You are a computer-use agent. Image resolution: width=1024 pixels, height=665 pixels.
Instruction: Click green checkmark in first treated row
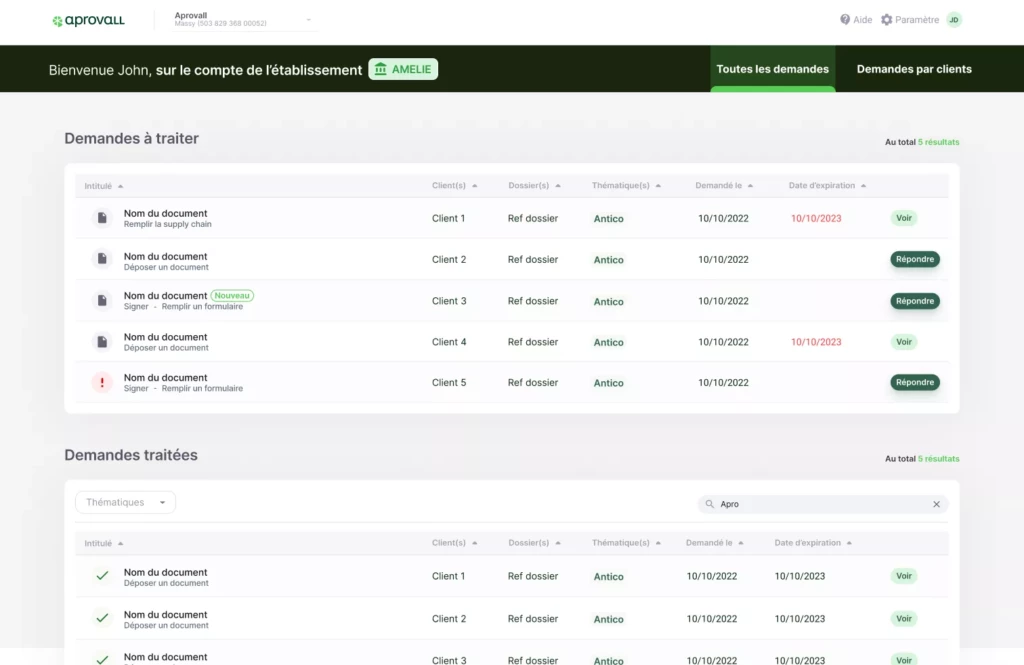(x=102, y=576)
